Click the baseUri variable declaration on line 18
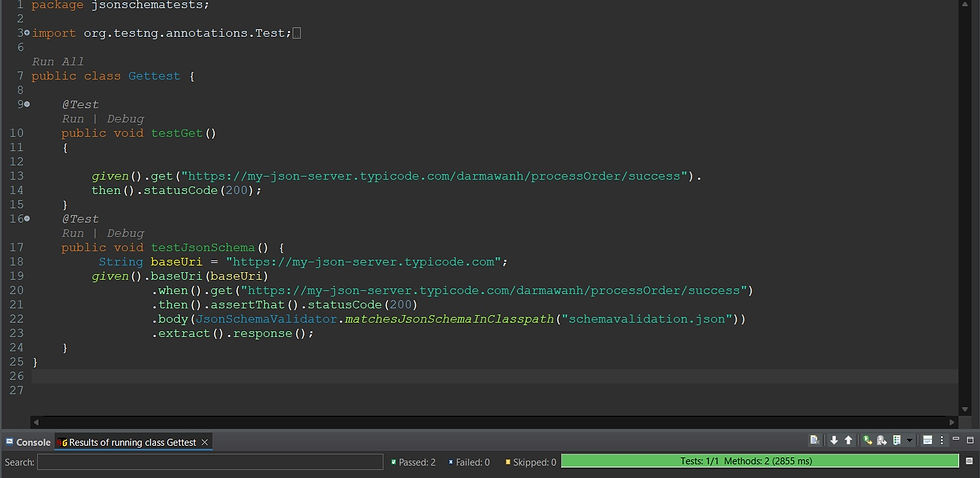The height and width of the screenshot is (478, 980). pyautogui.click(x=176, y=262)
